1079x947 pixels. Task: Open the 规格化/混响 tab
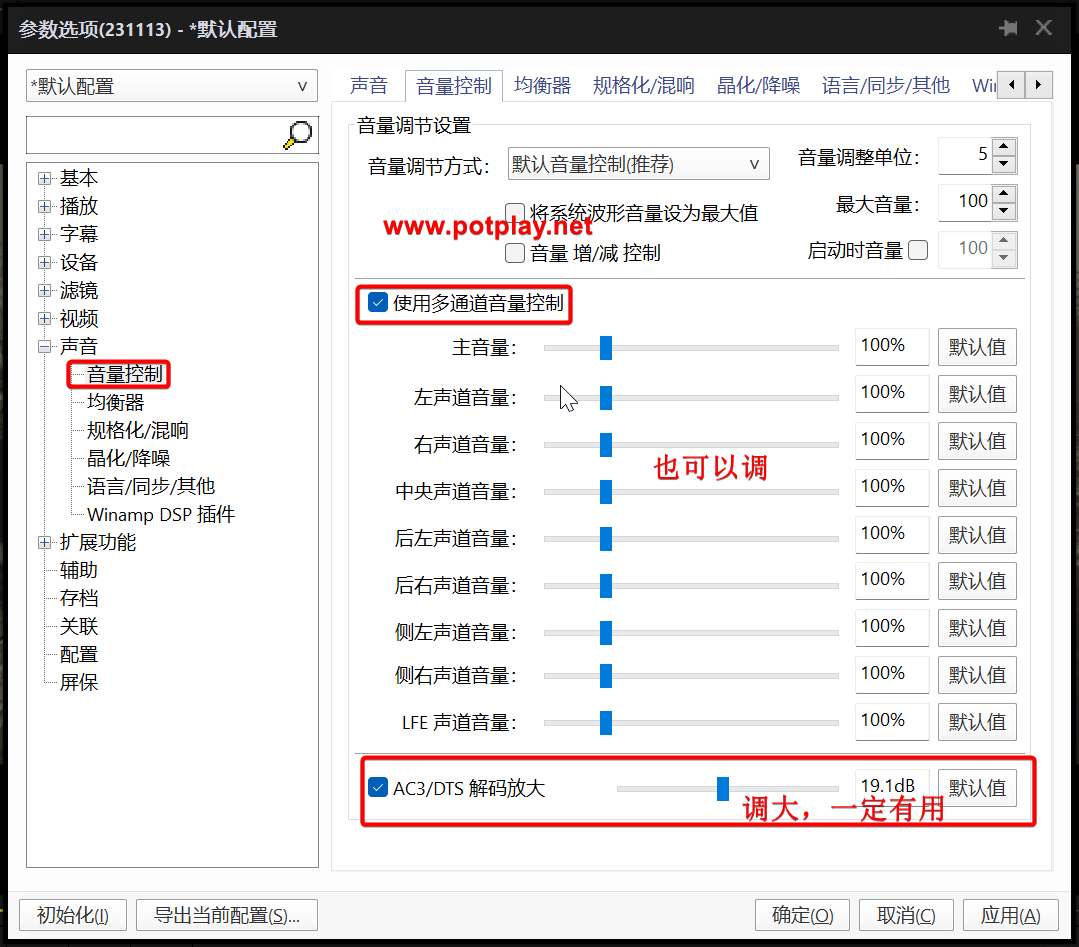[x=643, y=85]
